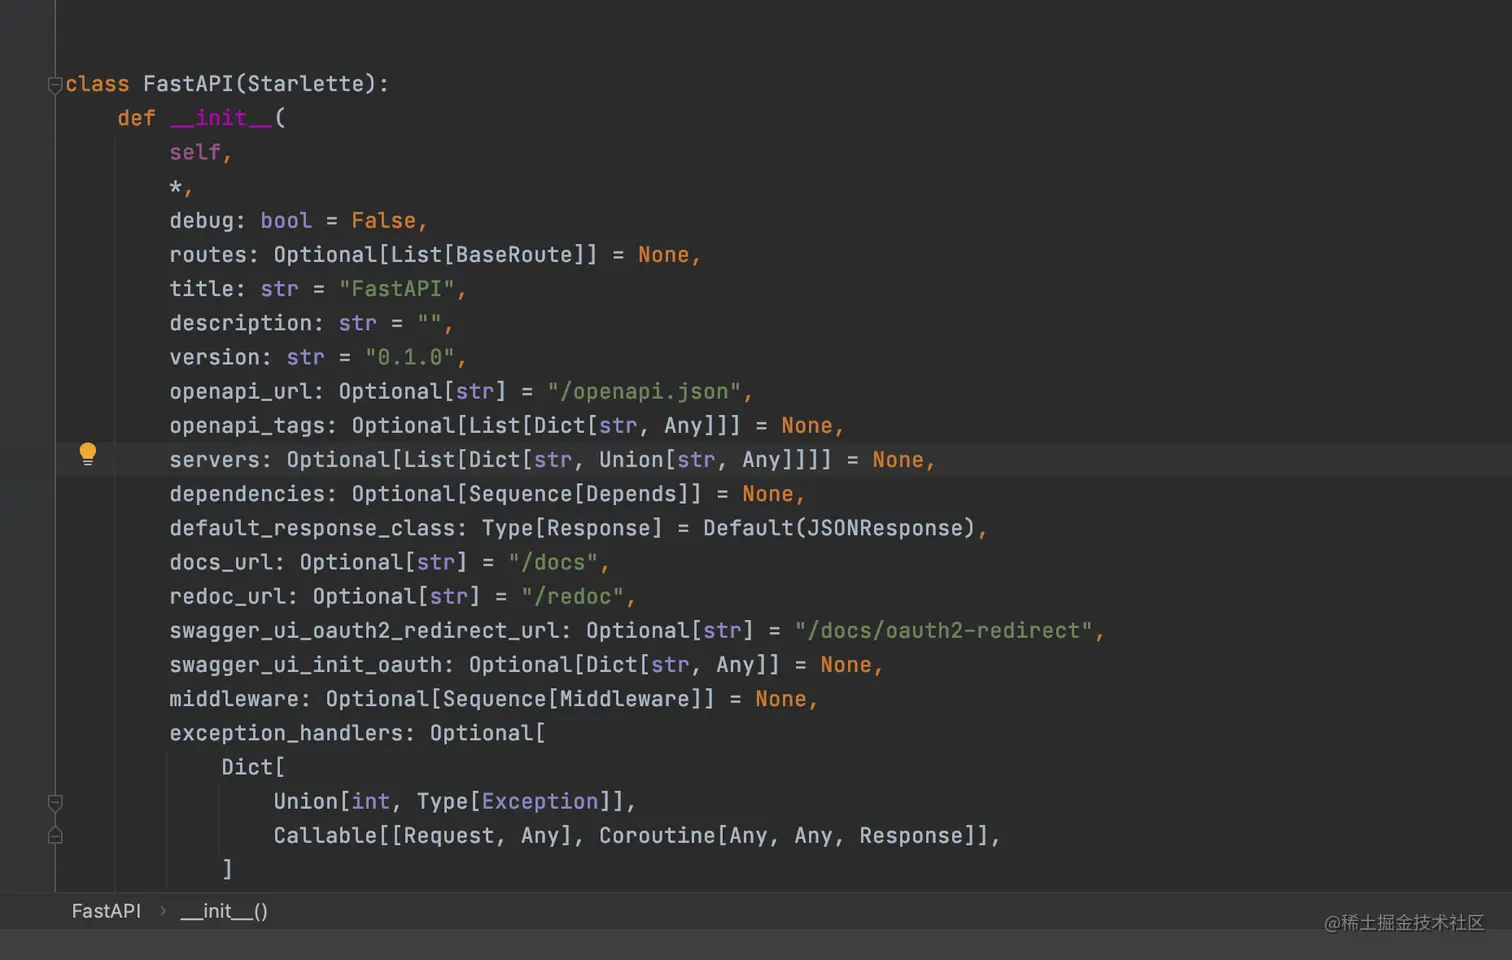Viewport: 1512px width, 960px height.
Task: Click the "FastAPI" title string
Action: click(397, 289)
